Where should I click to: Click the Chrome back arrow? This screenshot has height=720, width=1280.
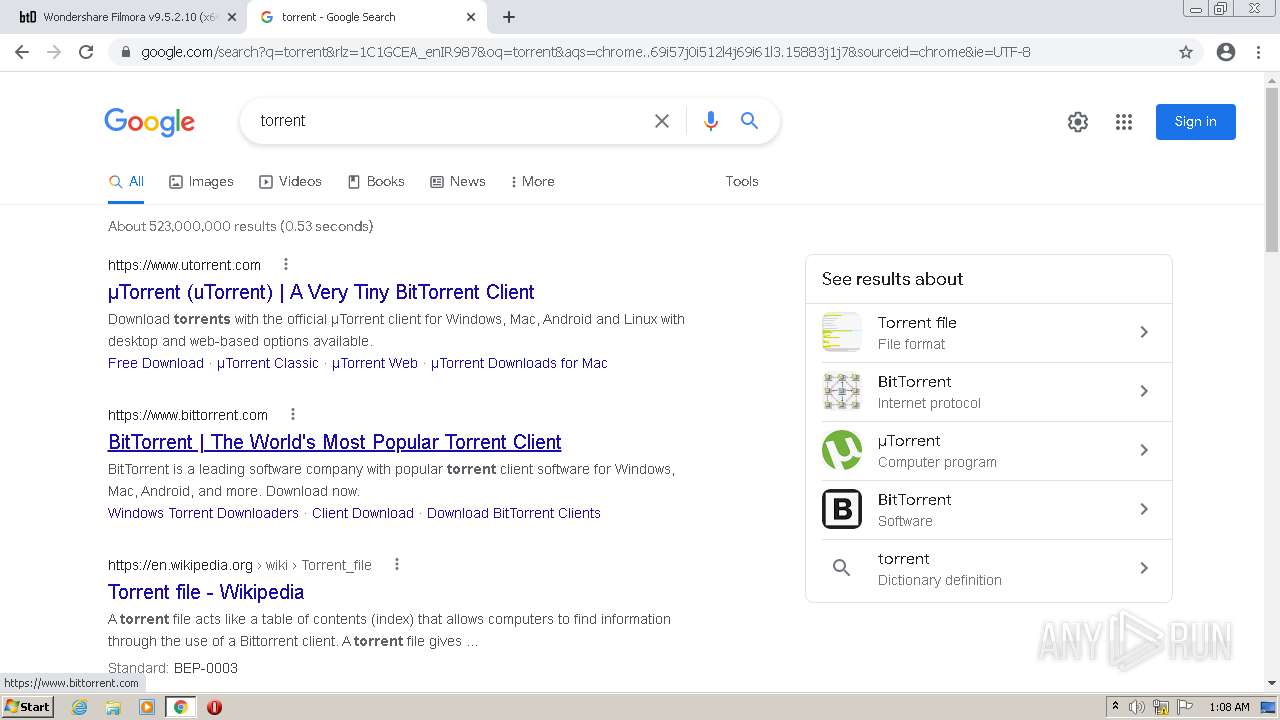tap(22, 52)
